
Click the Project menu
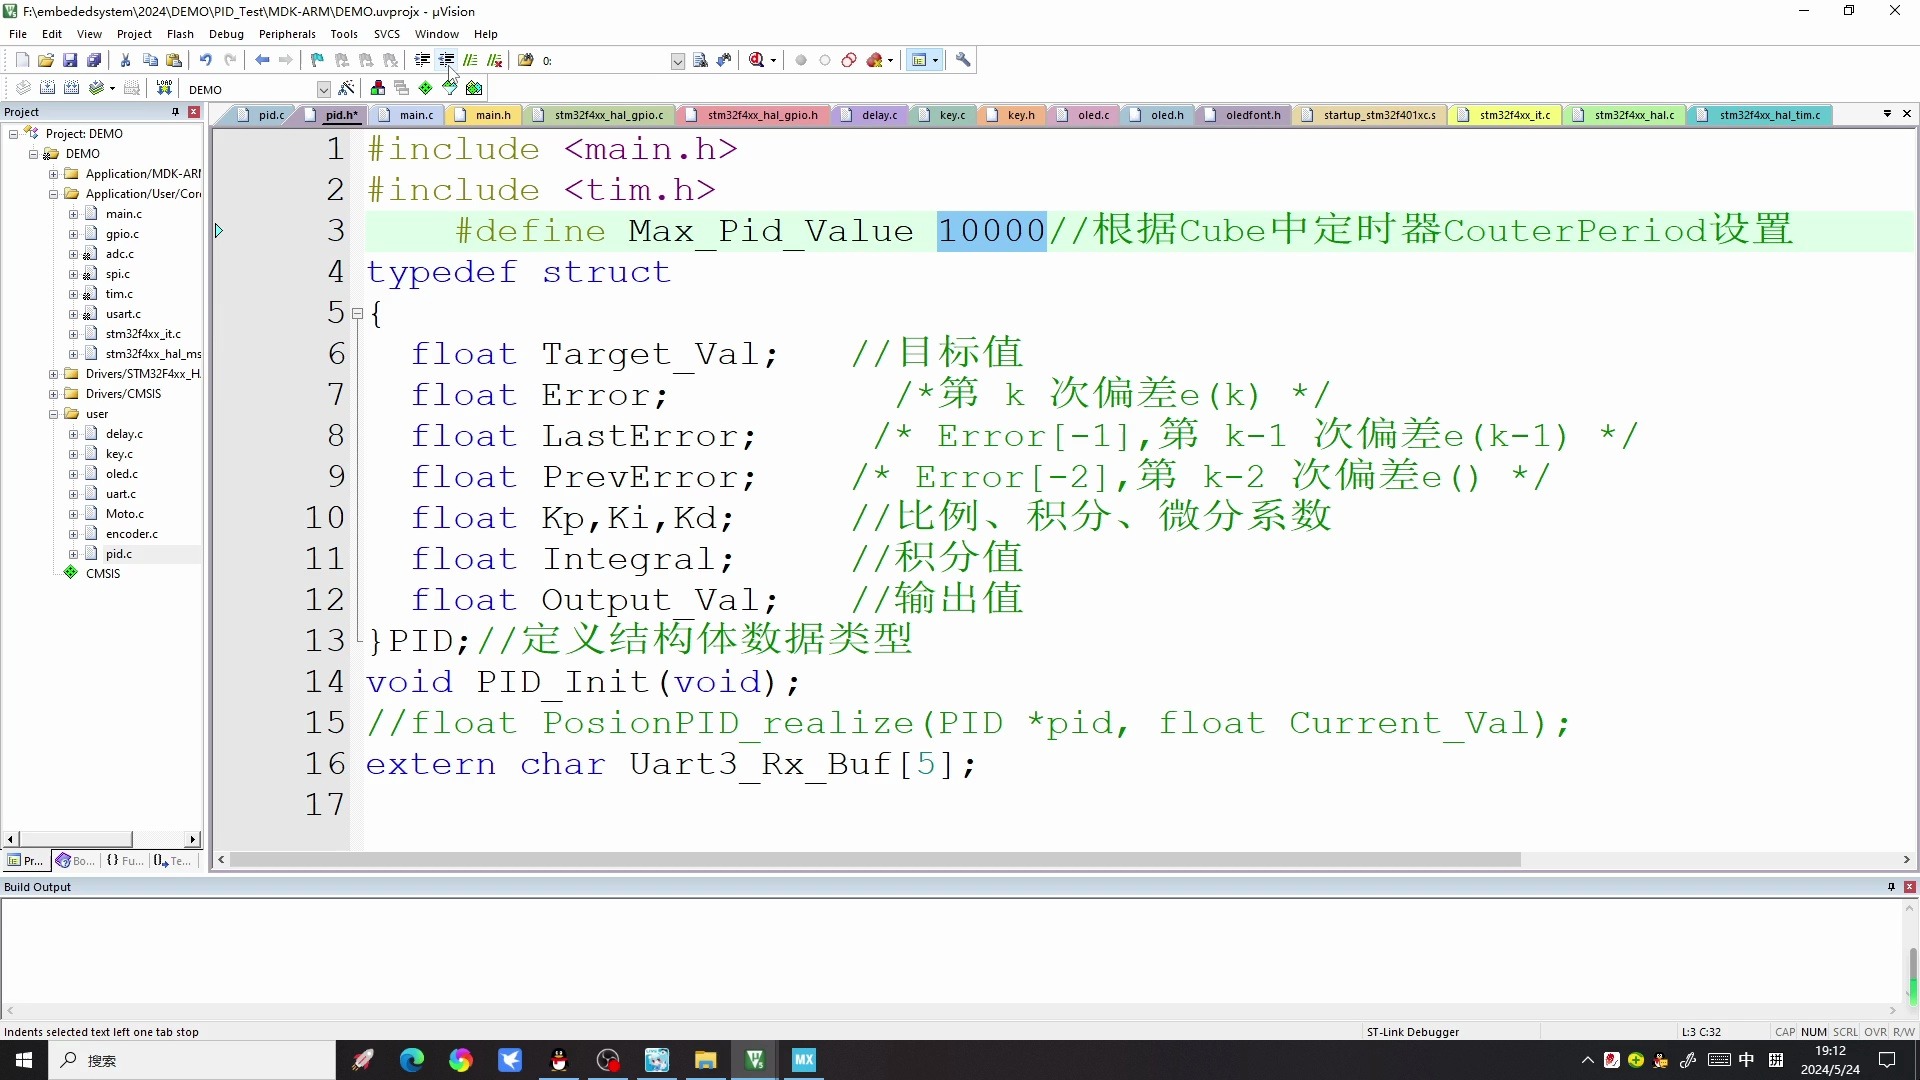tap(135, 33)
